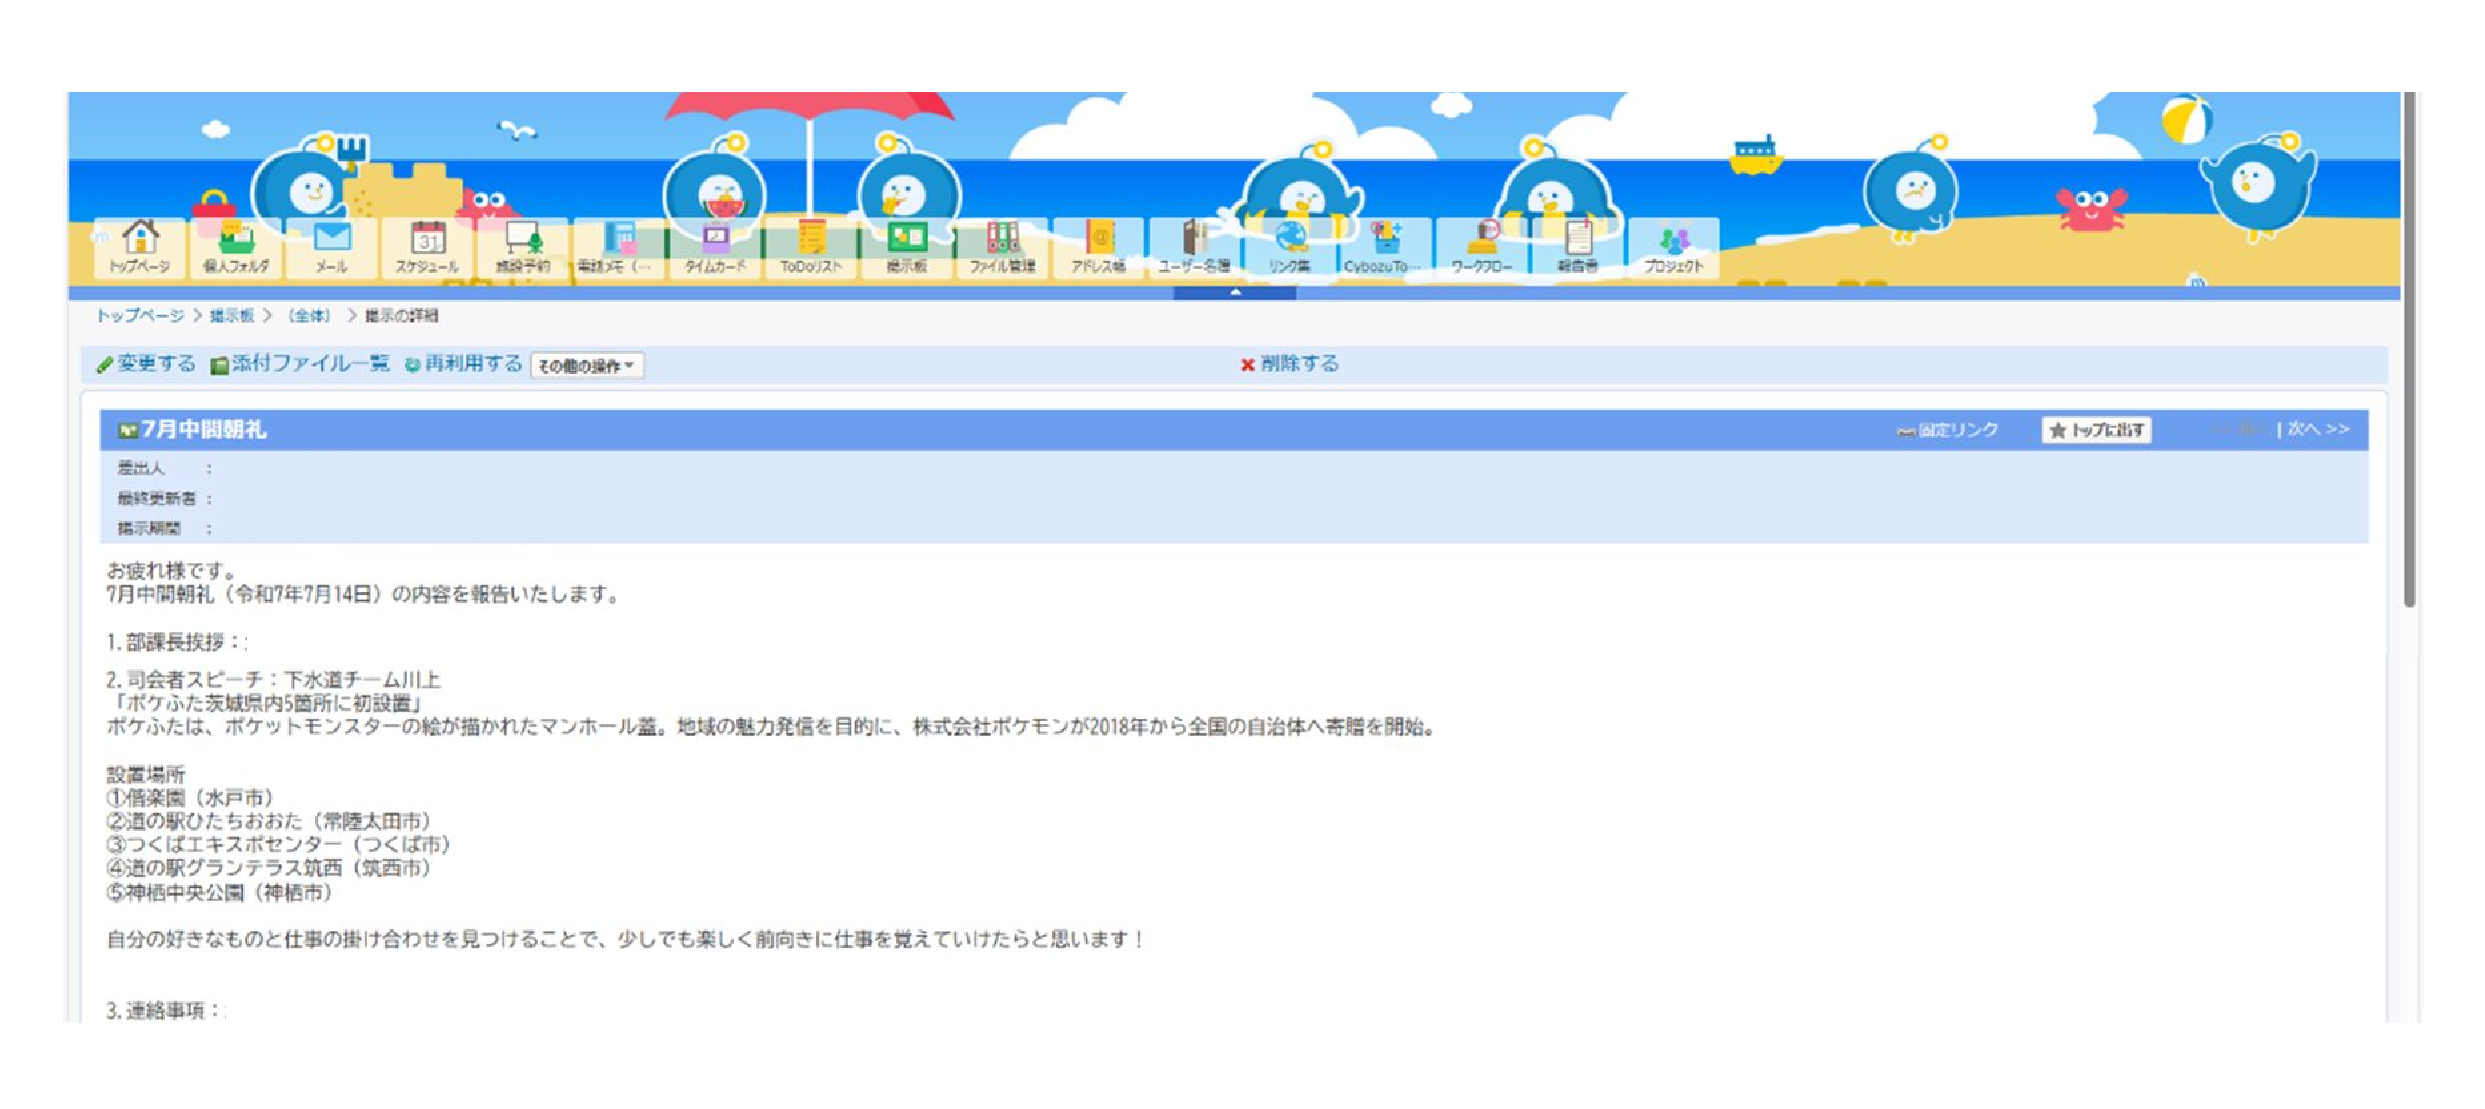Image resolution: width=2485 pixels, height=1109 pixels.
Task: Click the 差出人 label
Action: (141, 468)
